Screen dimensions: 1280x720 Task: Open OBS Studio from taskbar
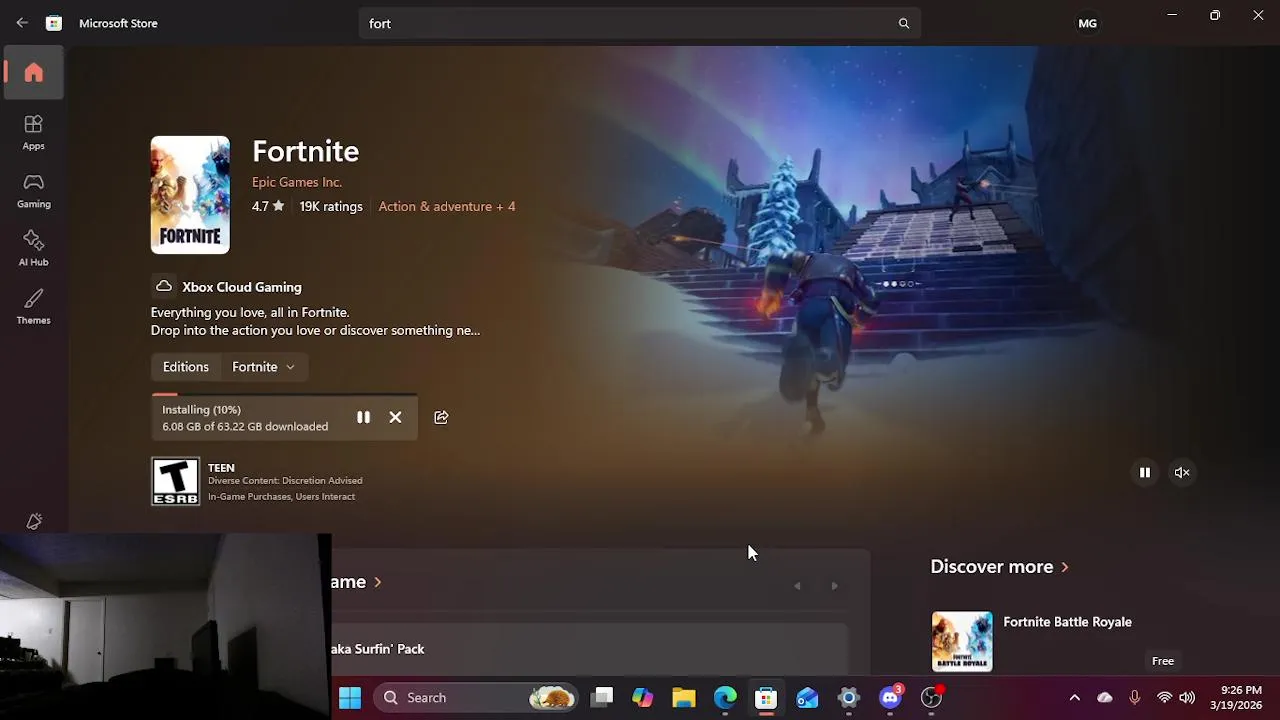tap(931, 697)
